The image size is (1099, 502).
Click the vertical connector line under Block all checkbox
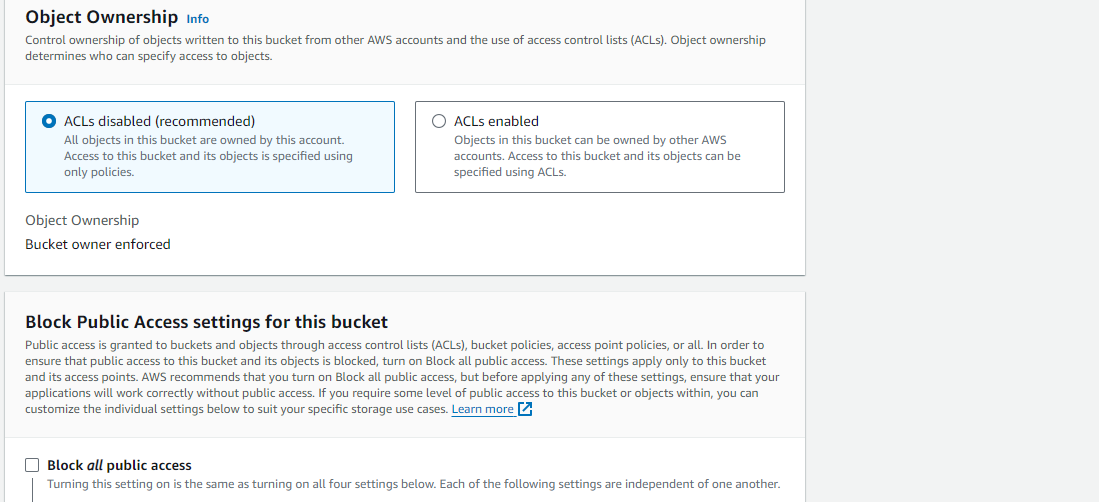32,489
